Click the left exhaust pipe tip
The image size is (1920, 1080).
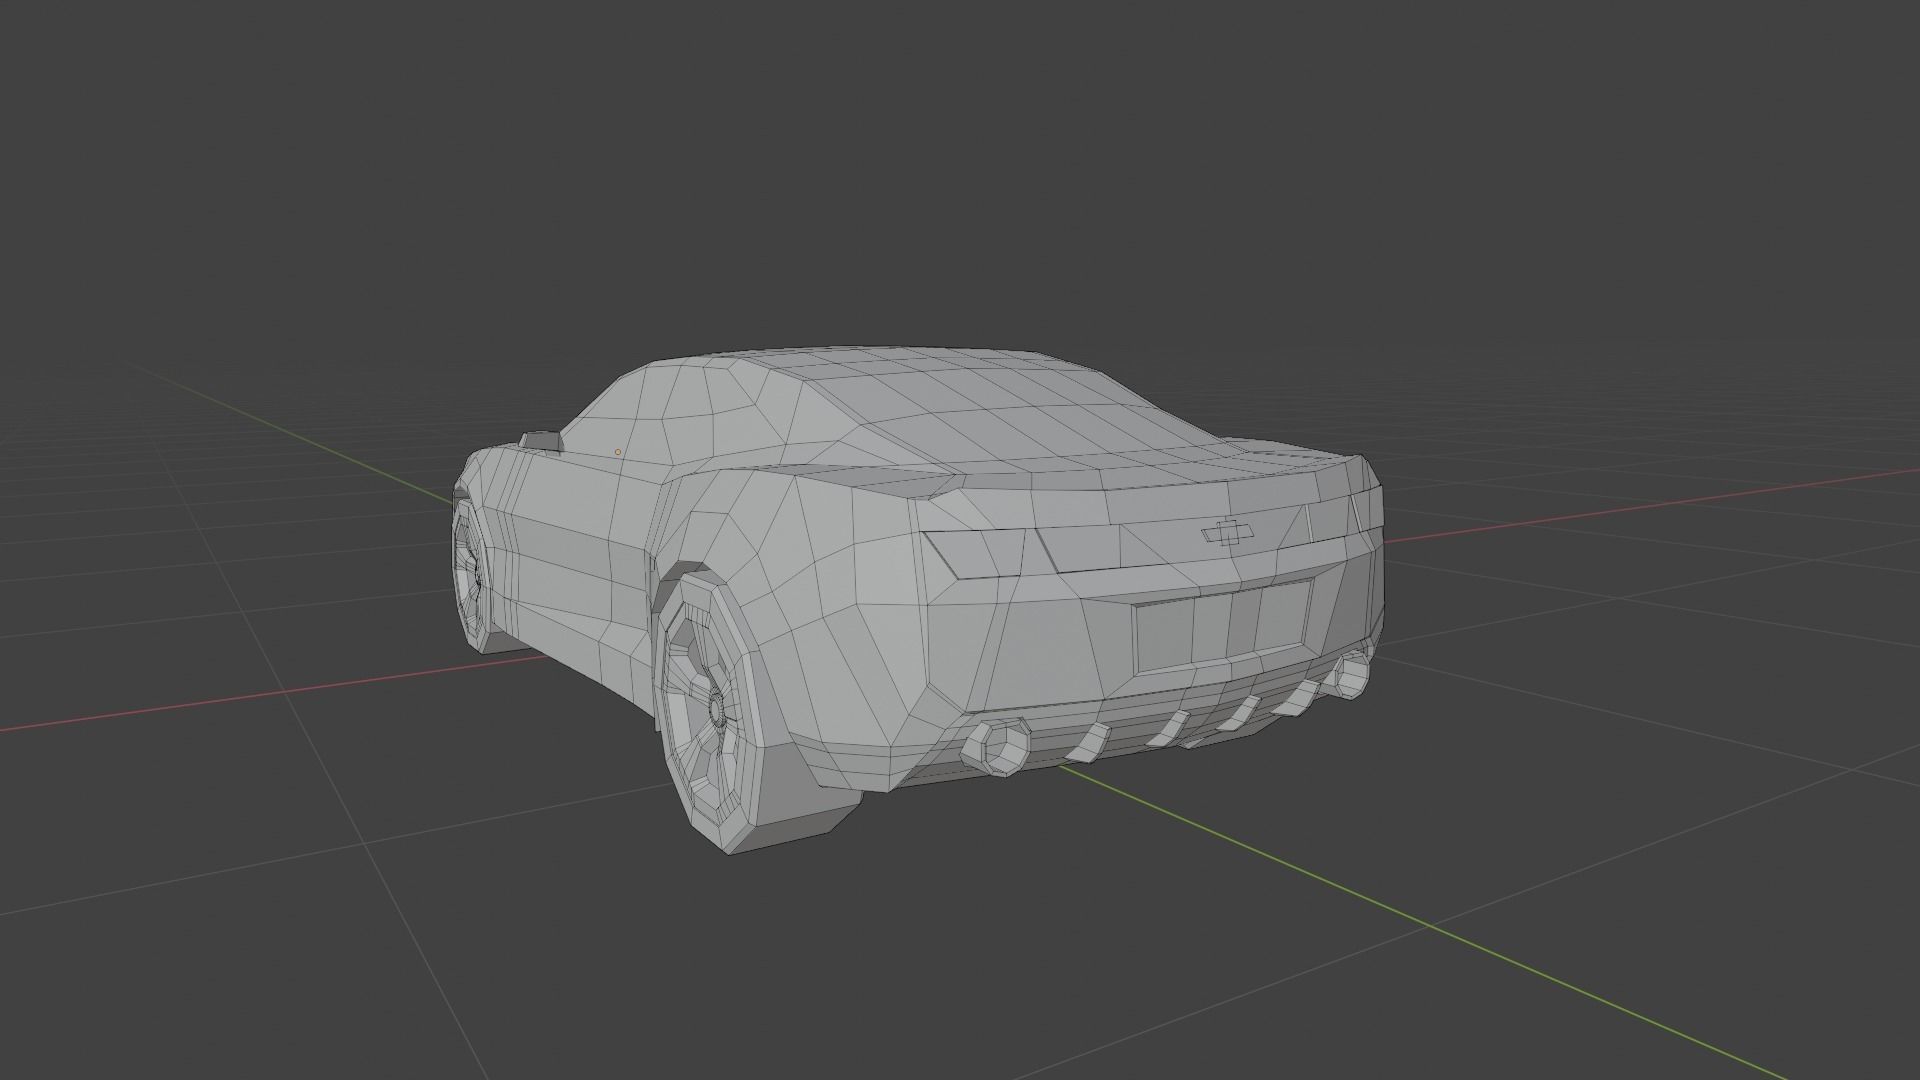click(x=995, y=747)
